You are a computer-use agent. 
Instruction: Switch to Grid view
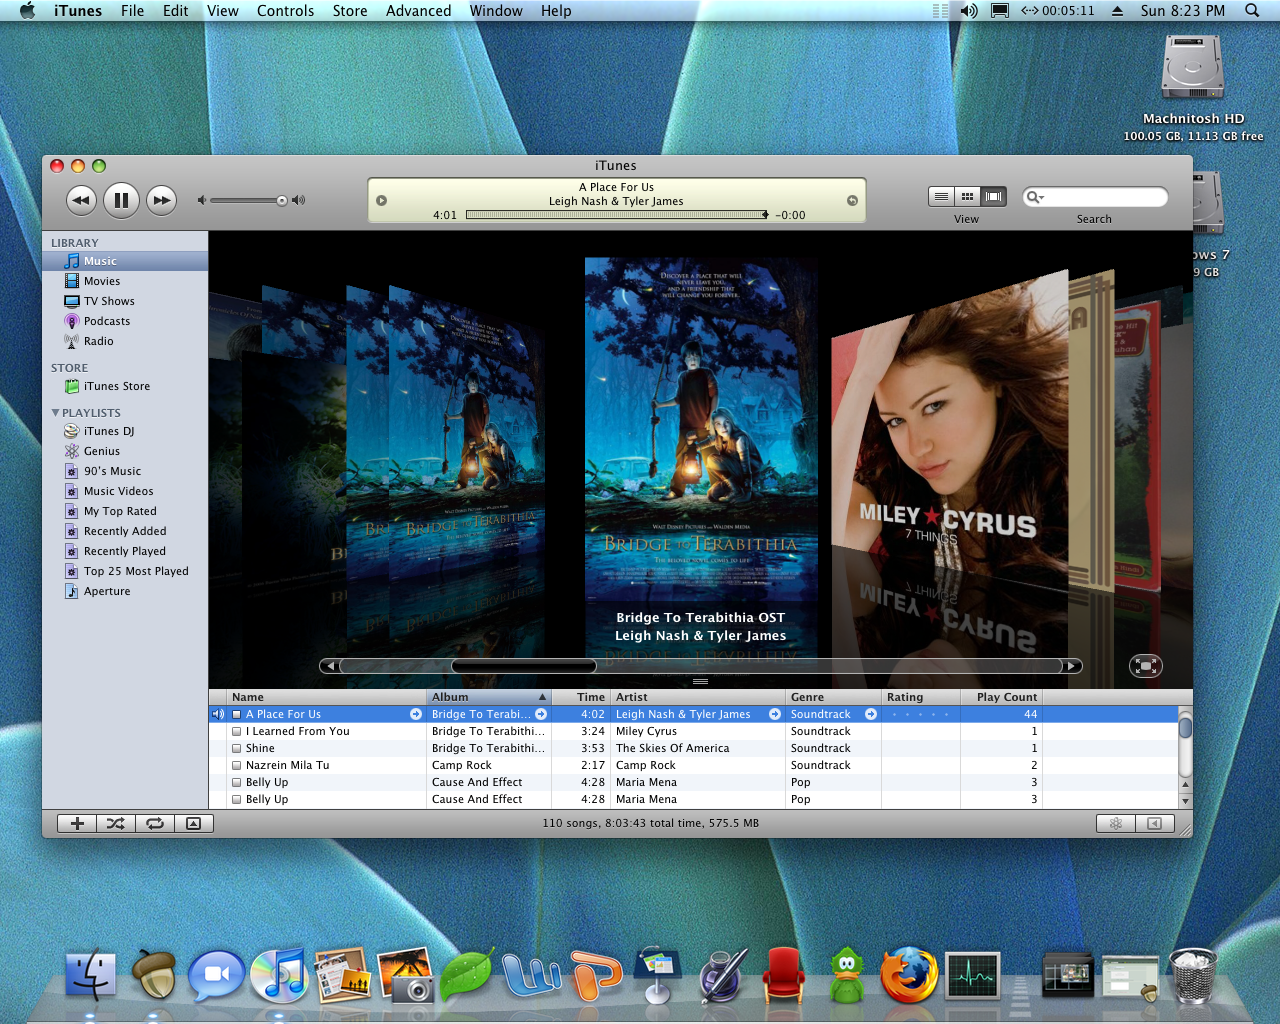[x=967, y=196]
